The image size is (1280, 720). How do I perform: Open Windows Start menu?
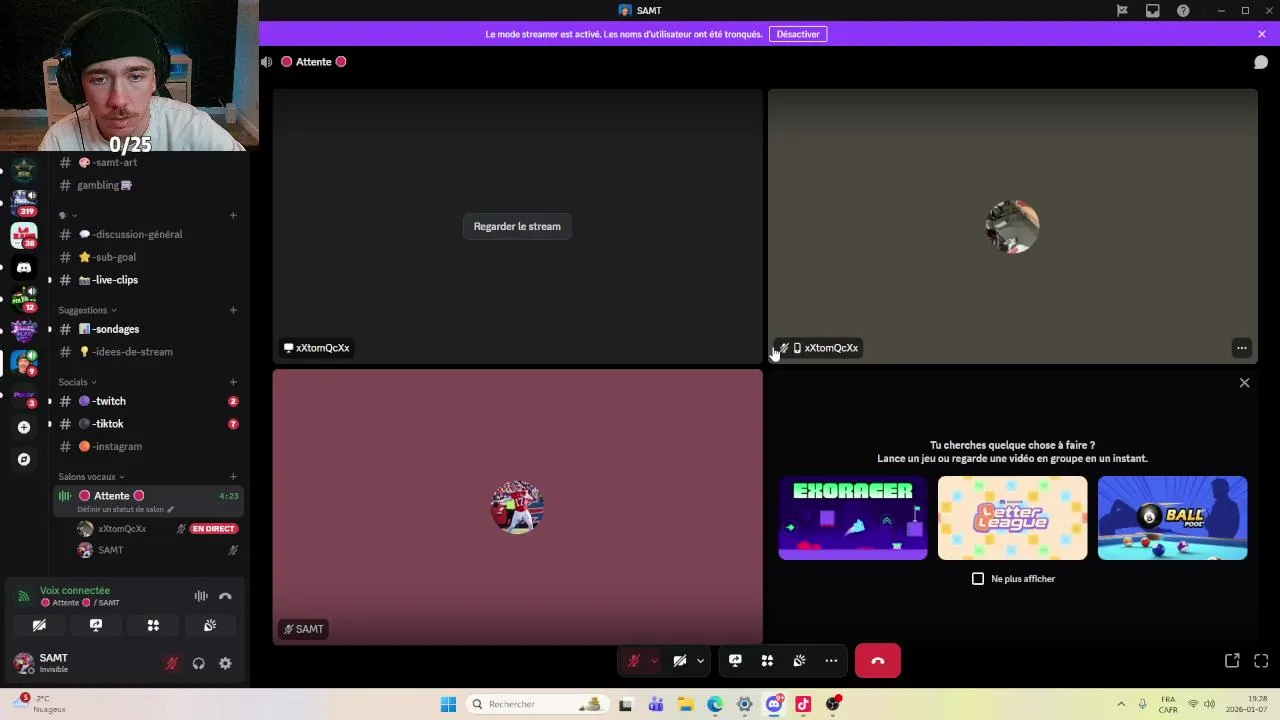[448, 704]
